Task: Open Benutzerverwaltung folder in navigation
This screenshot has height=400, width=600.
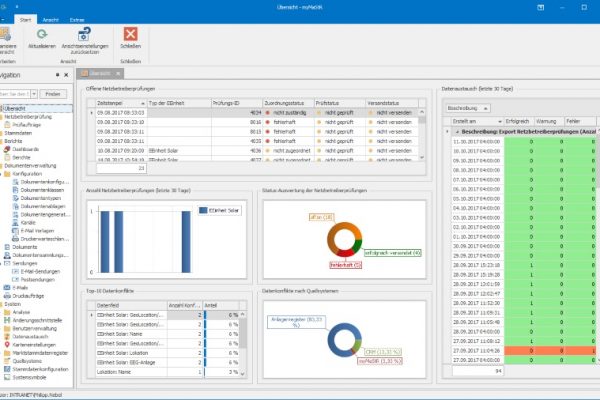Action: 34,328
